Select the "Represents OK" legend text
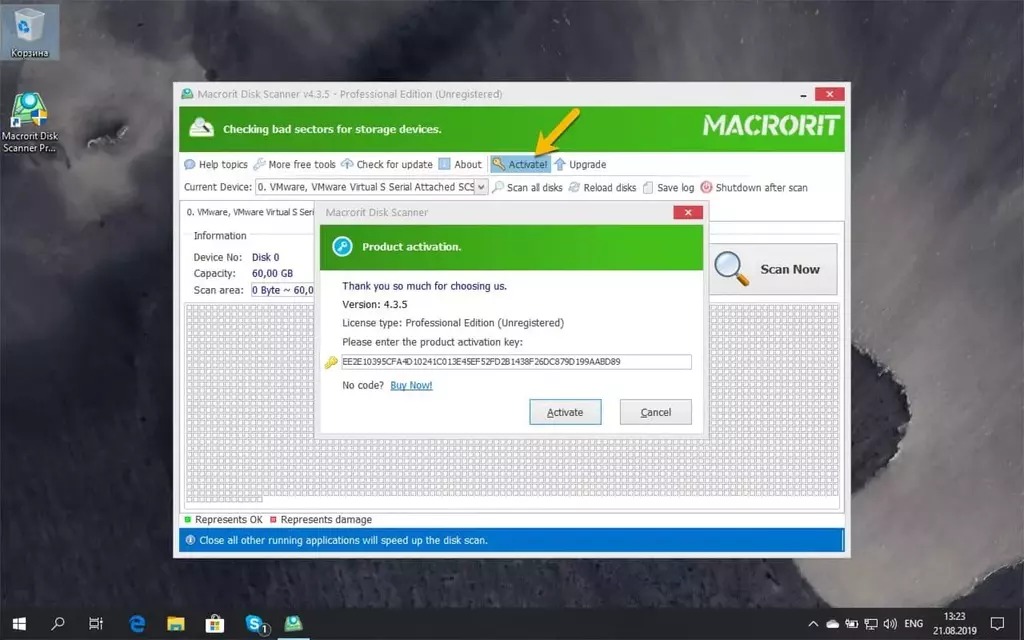Viewport: 1024px width, 640px height. [x=229, y=520]
